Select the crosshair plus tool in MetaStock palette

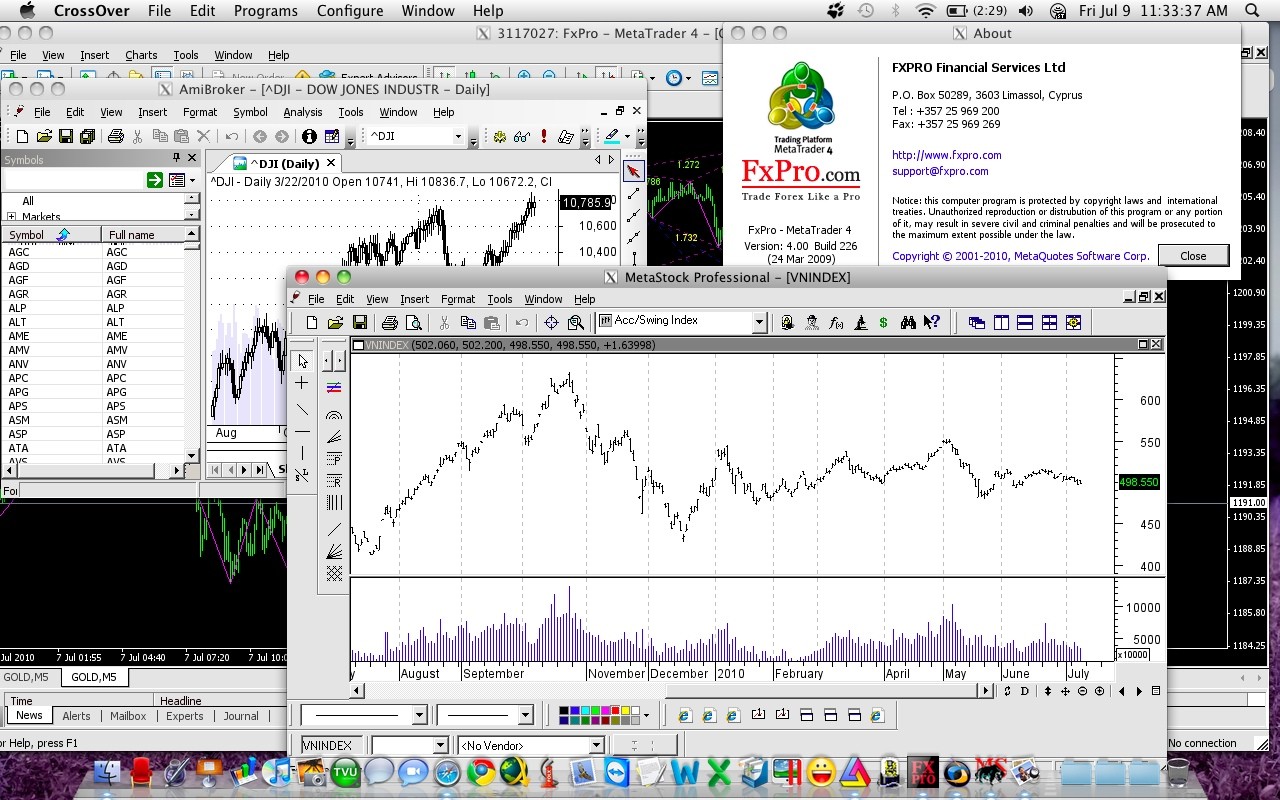point(302,384)
